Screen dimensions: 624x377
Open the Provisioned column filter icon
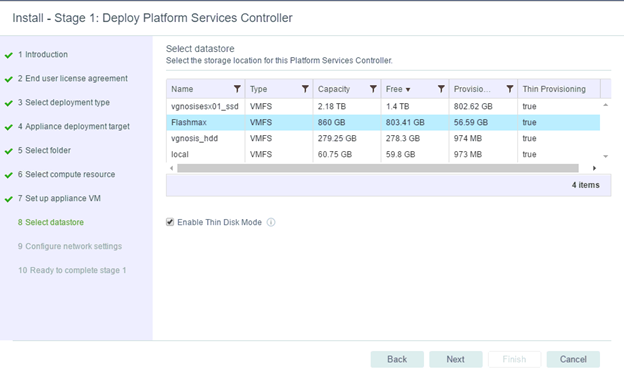coord(510,89)
